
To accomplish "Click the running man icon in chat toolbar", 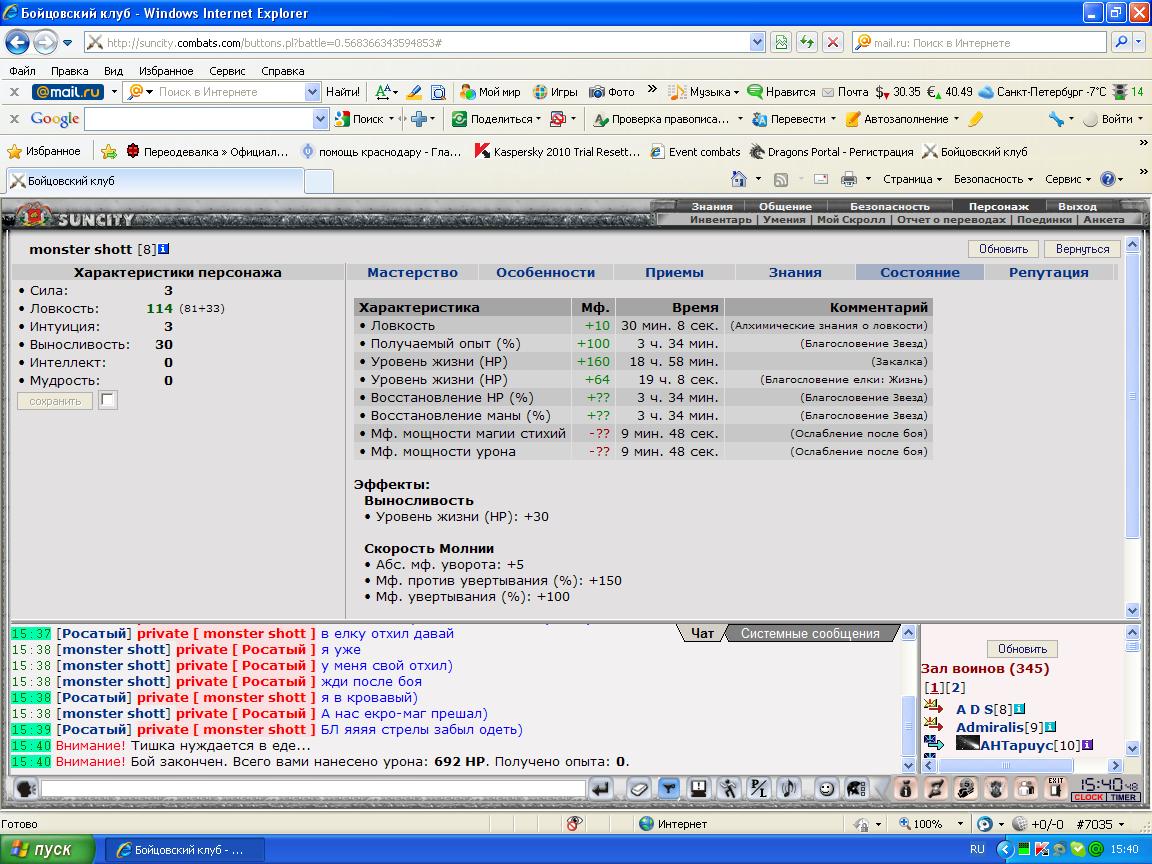I will [728, 789].
